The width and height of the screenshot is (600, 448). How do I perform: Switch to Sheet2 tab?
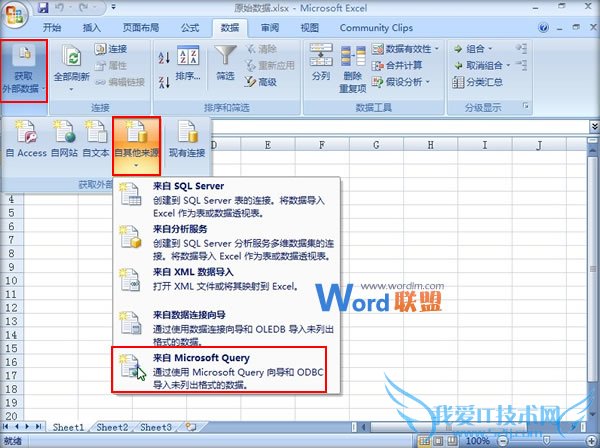click(x=112, y=427)
